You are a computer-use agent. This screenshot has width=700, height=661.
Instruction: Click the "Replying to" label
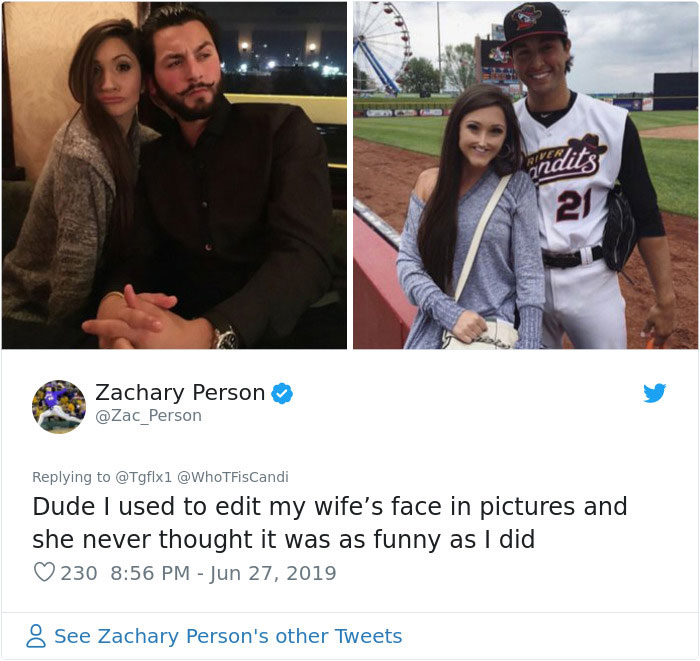71,477
